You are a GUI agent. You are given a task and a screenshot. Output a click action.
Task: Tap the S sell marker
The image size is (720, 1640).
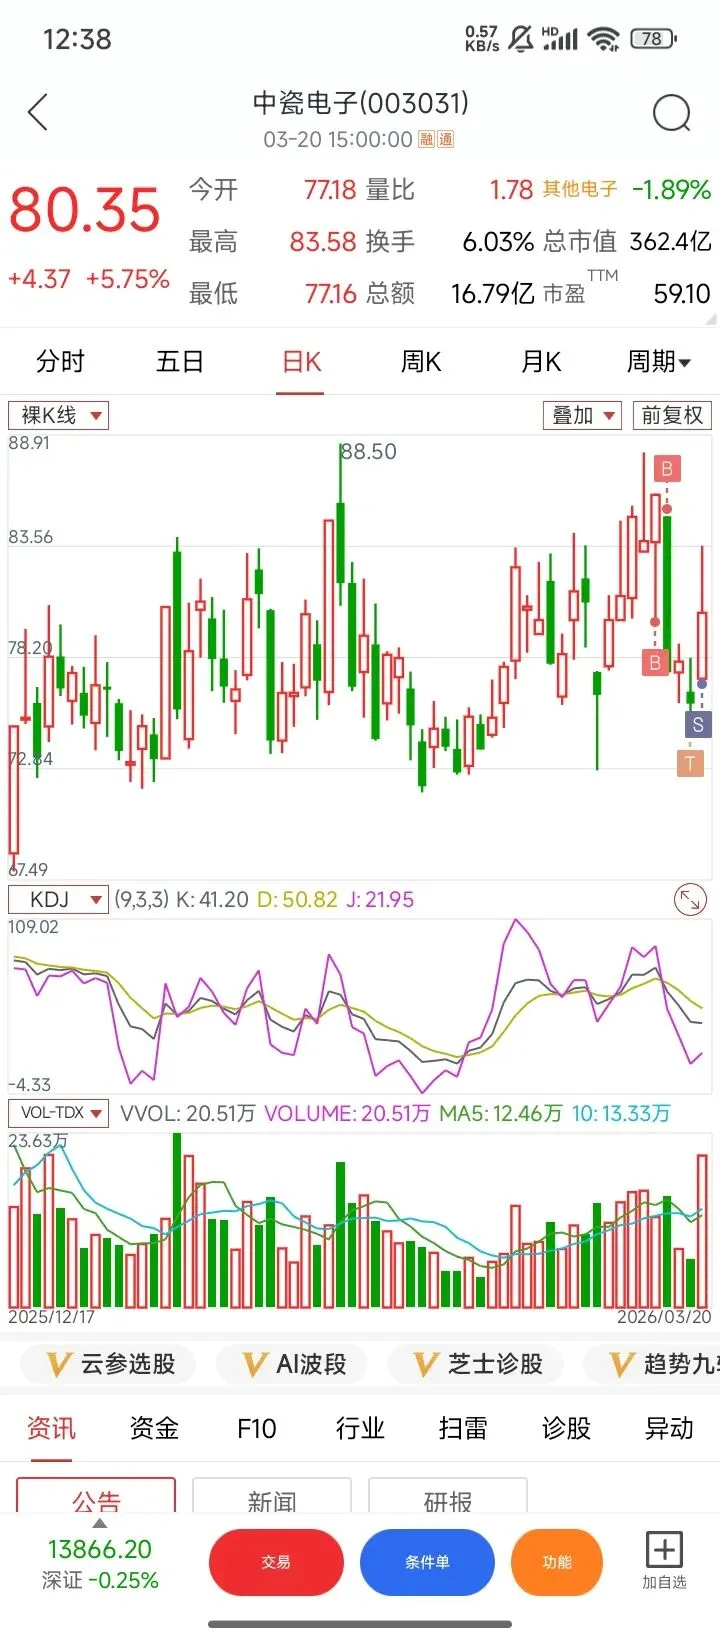[698, 725]
